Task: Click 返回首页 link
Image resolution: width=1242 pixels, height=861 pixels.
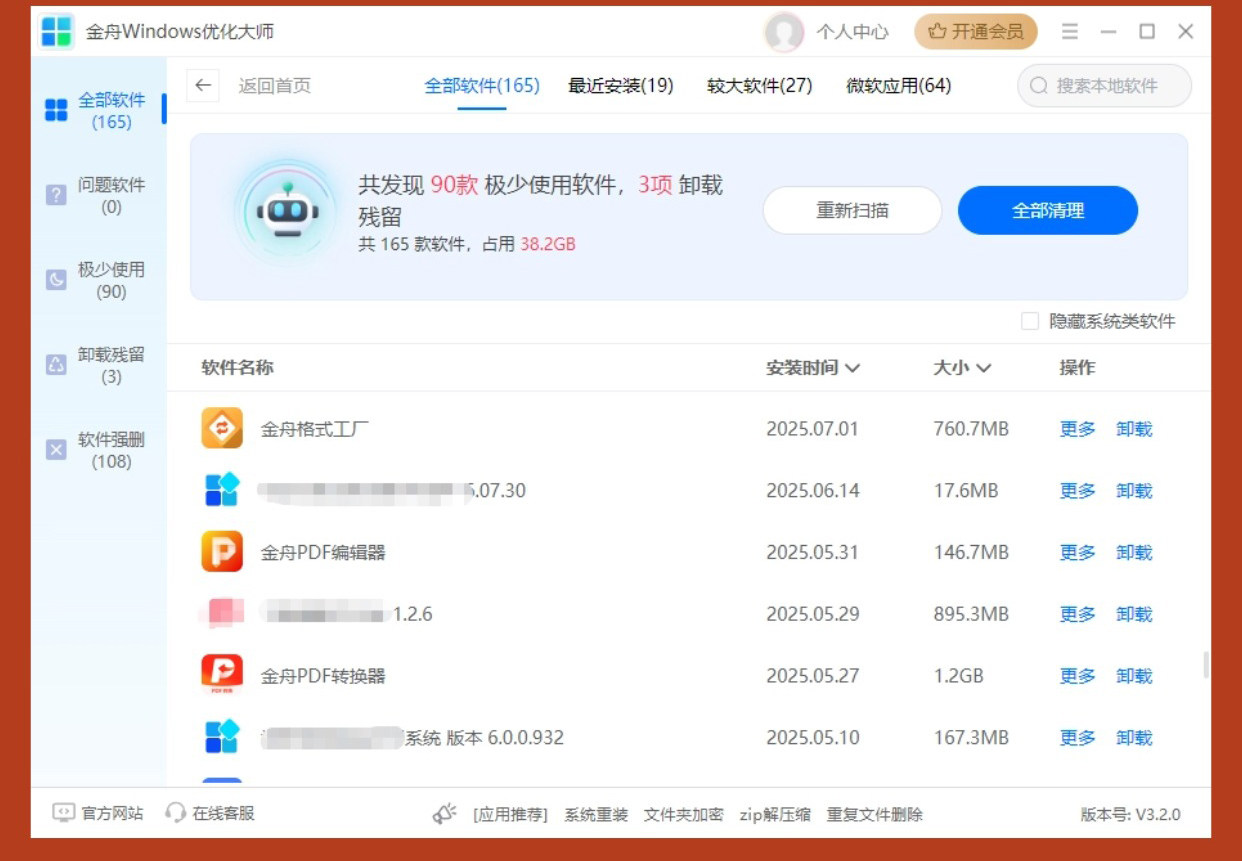Action: pos(275,86)
